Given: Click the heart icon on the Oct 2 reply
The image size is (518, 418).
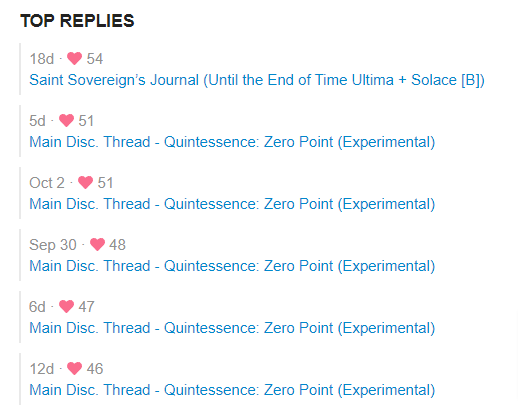Looking at the screenshot, I should pos(85,183).
